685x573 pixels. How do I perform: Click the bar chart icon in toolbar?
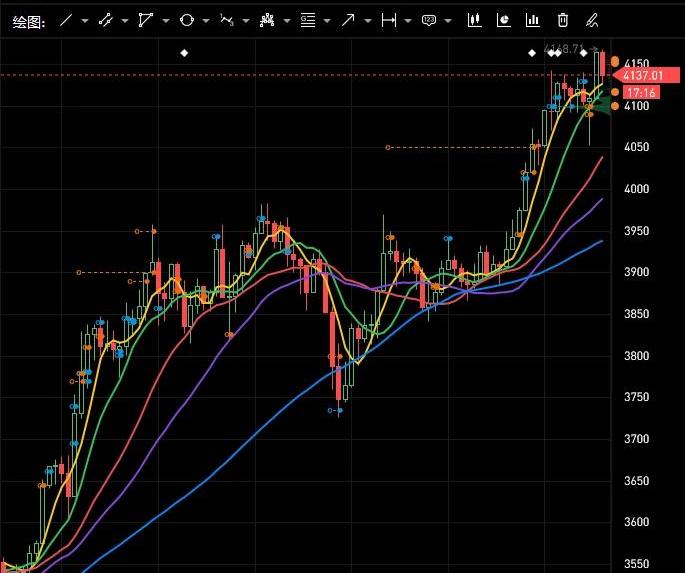(534, 20)
